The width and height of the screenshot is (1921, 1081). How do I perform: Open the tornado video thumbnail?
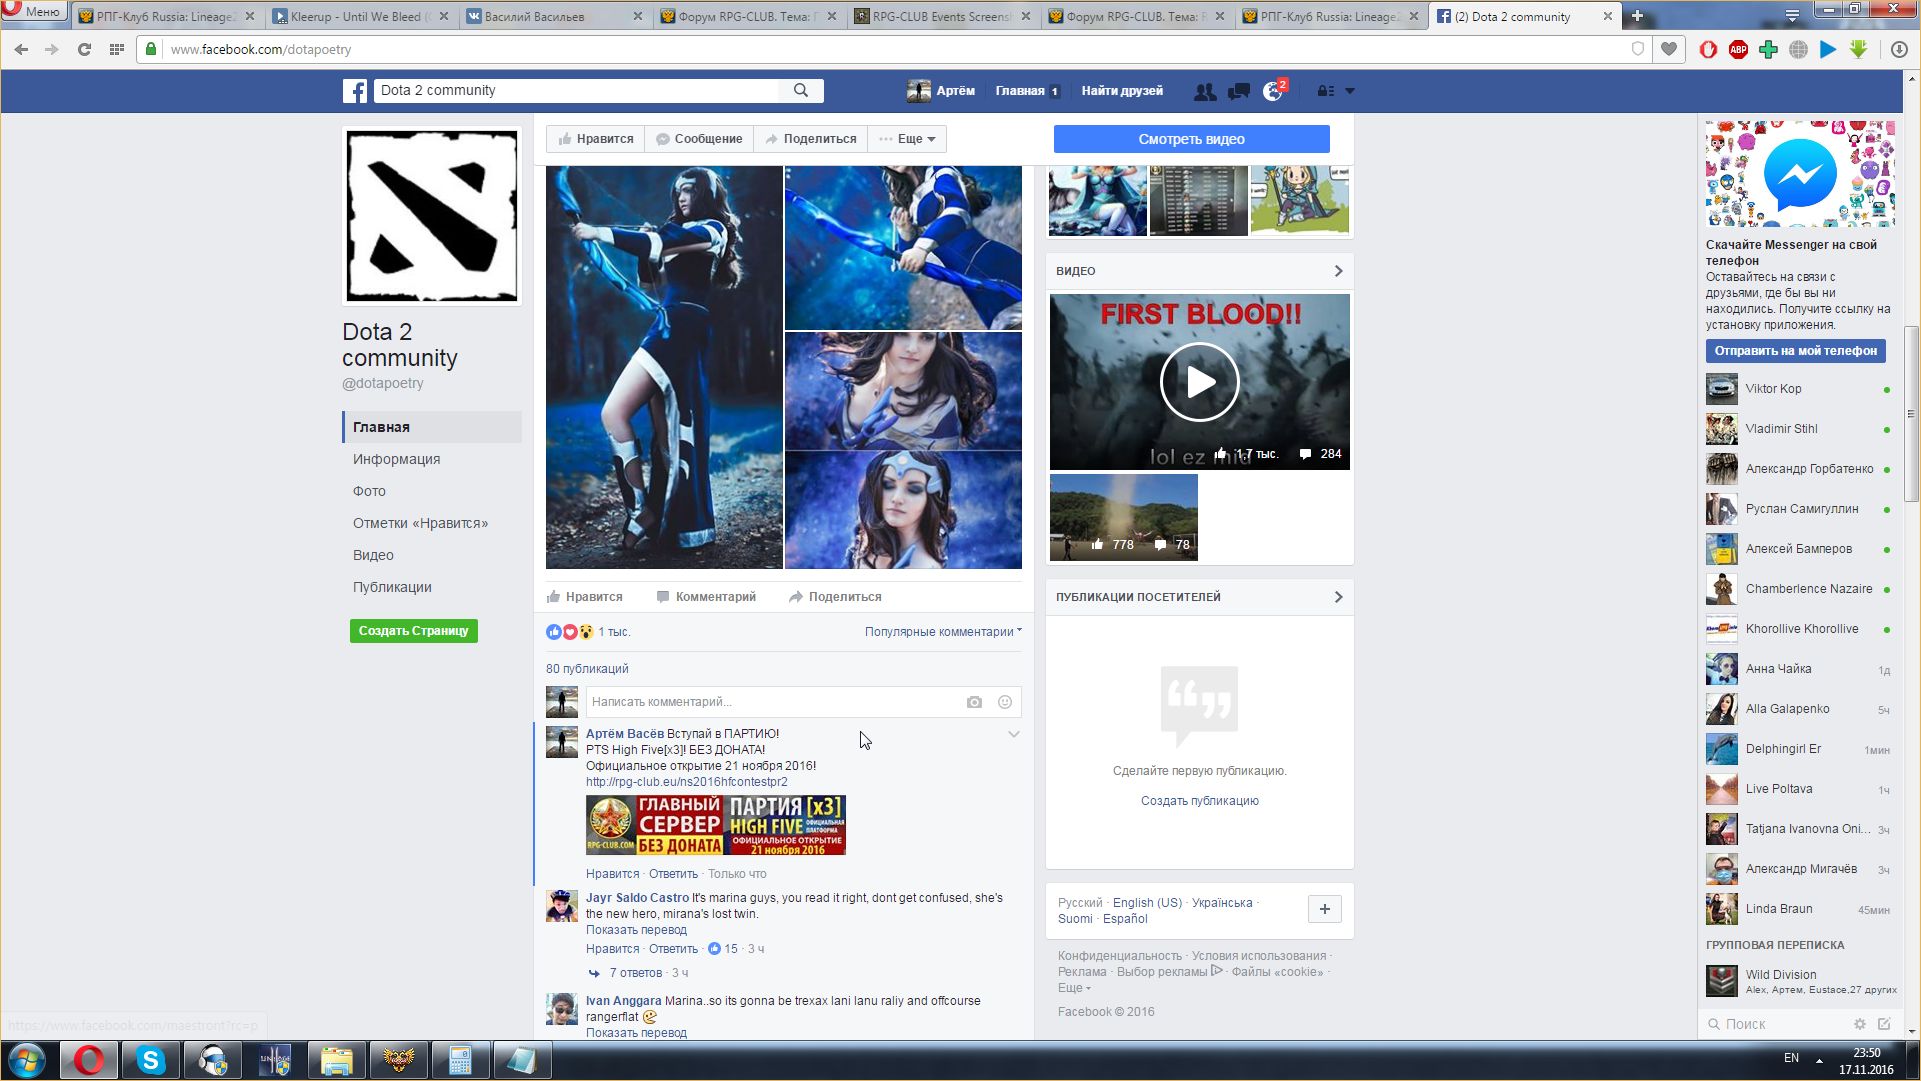1123,517
